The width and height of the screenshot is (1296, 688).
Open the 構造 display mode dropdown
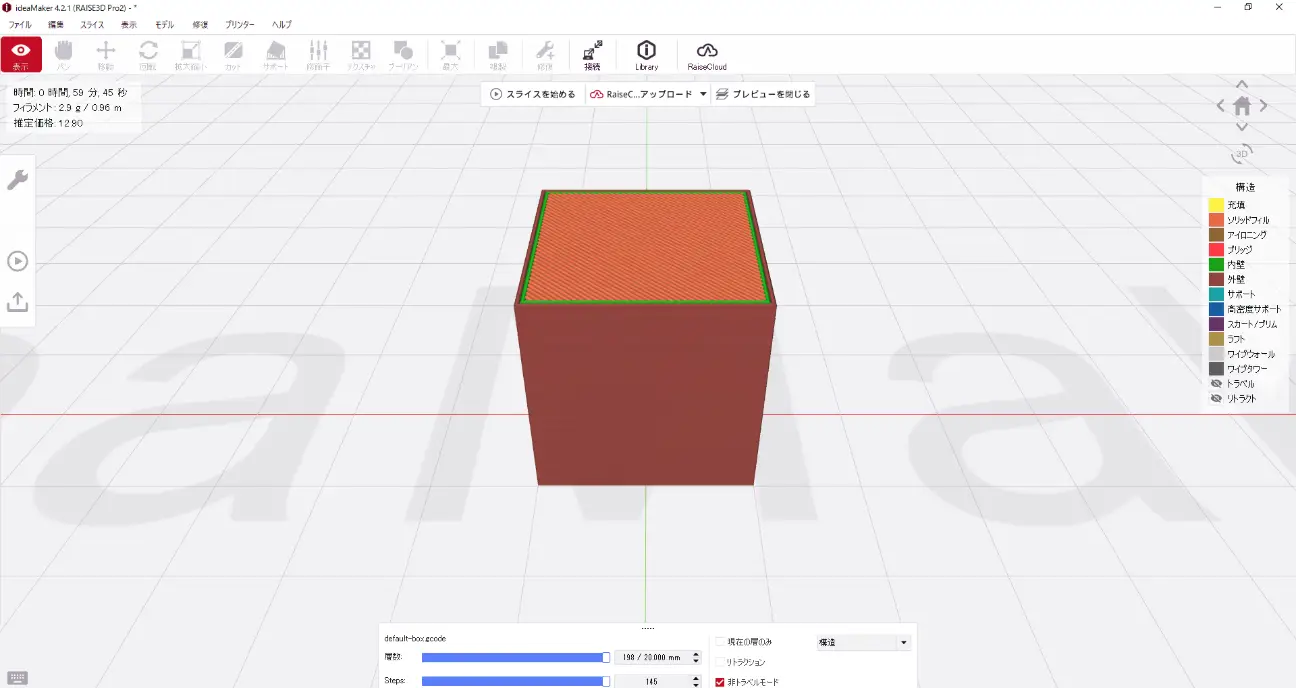863,642
